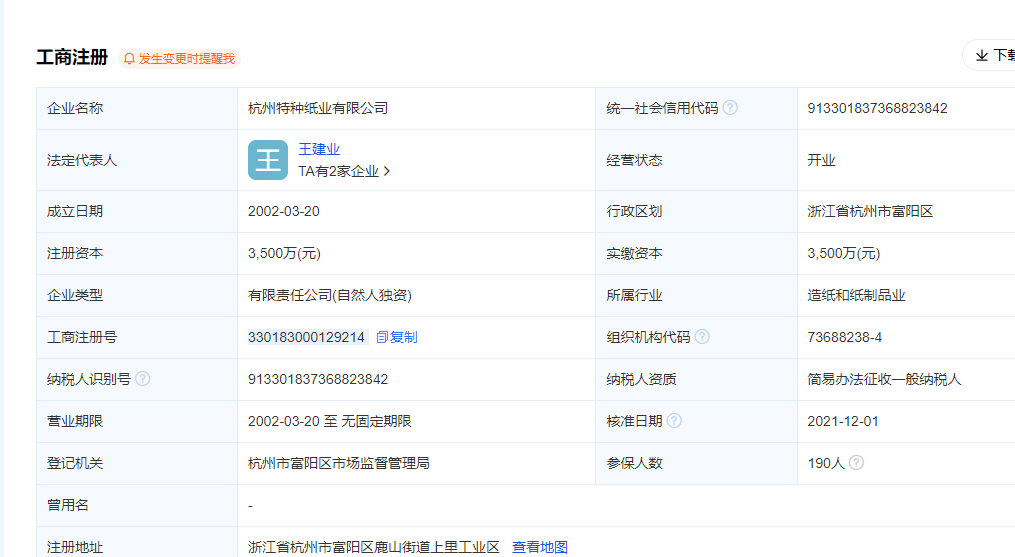Click 浙江省杭州市富阳区 district value
The width and height of the screenshot is (1015, 557).
[x=870, y=211]
